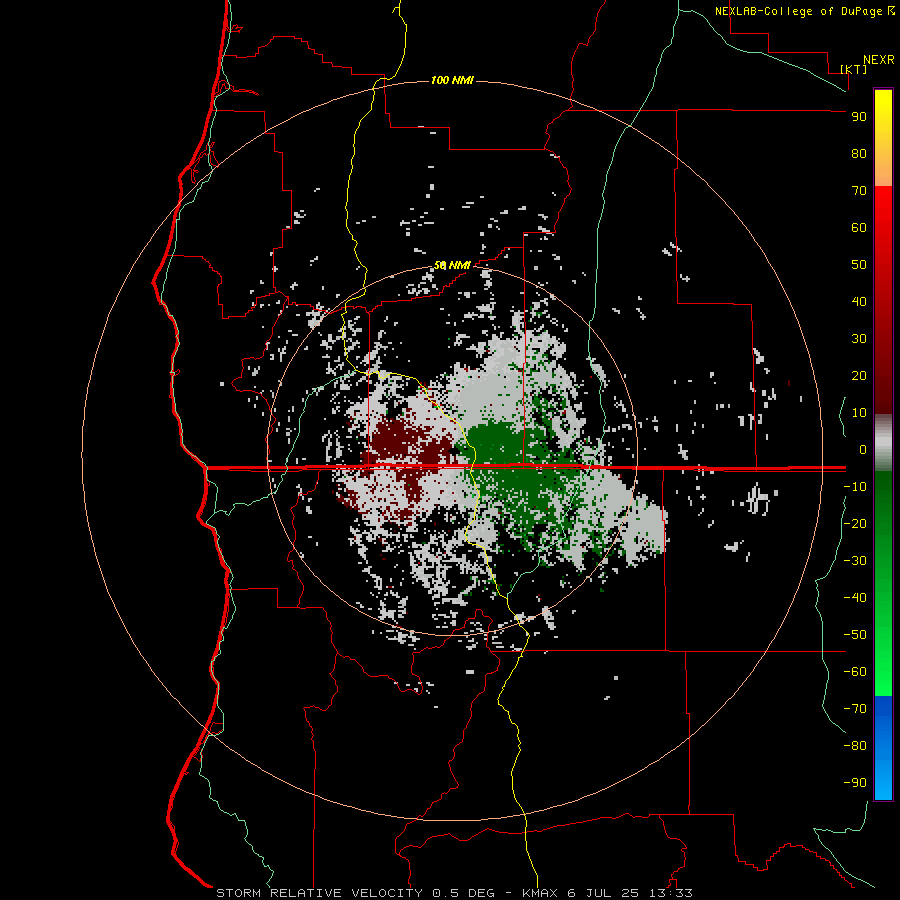The height and width of the screenshot is (900, 900).
Task: Click the 80 value on the velocity scale
Action: tap(859, 153)
